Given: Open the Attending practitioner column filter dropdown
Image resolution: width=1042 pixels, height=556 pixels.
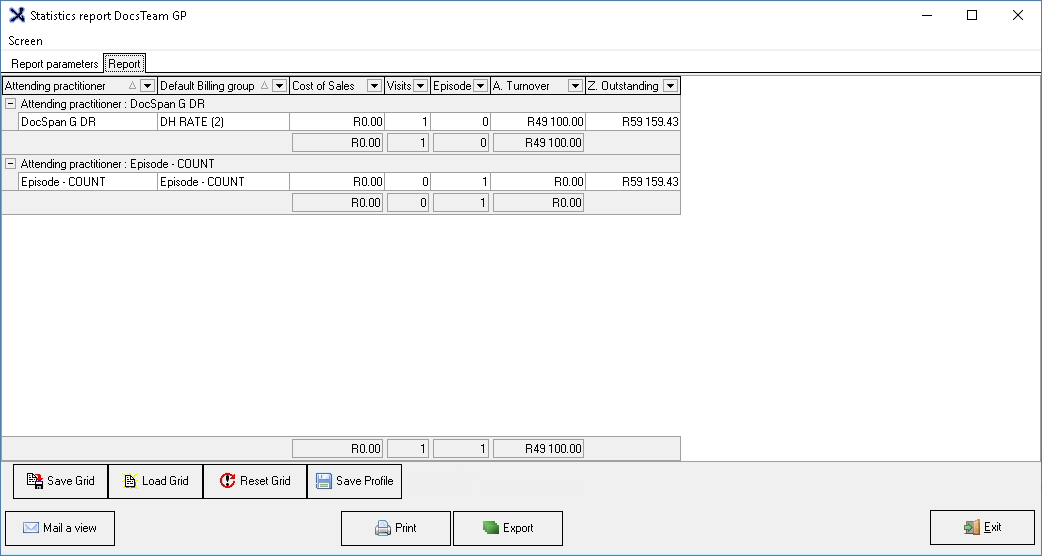Looking at the screenshot, I should (x=148, y=86).
